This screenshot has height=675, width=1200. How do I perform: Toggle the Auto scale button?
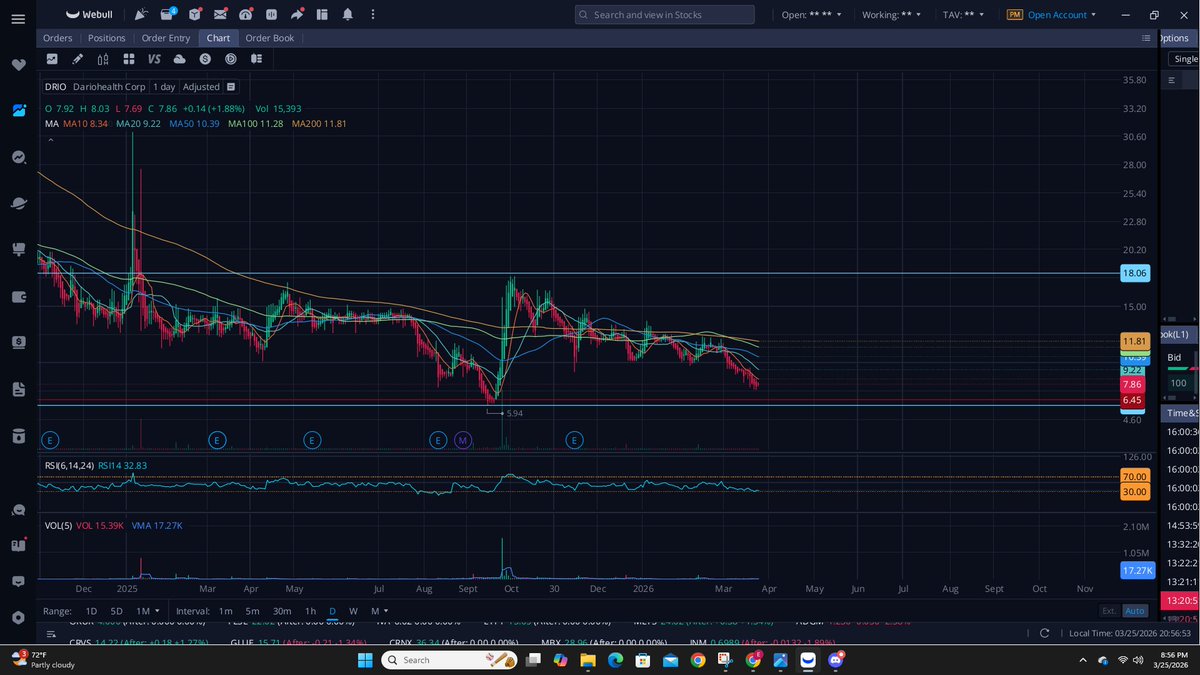click(x=1135, y=610)
